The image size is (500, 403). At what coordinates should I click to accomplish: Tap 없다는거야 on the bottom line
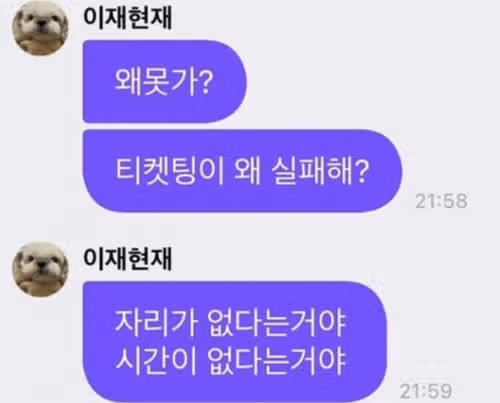276,361
